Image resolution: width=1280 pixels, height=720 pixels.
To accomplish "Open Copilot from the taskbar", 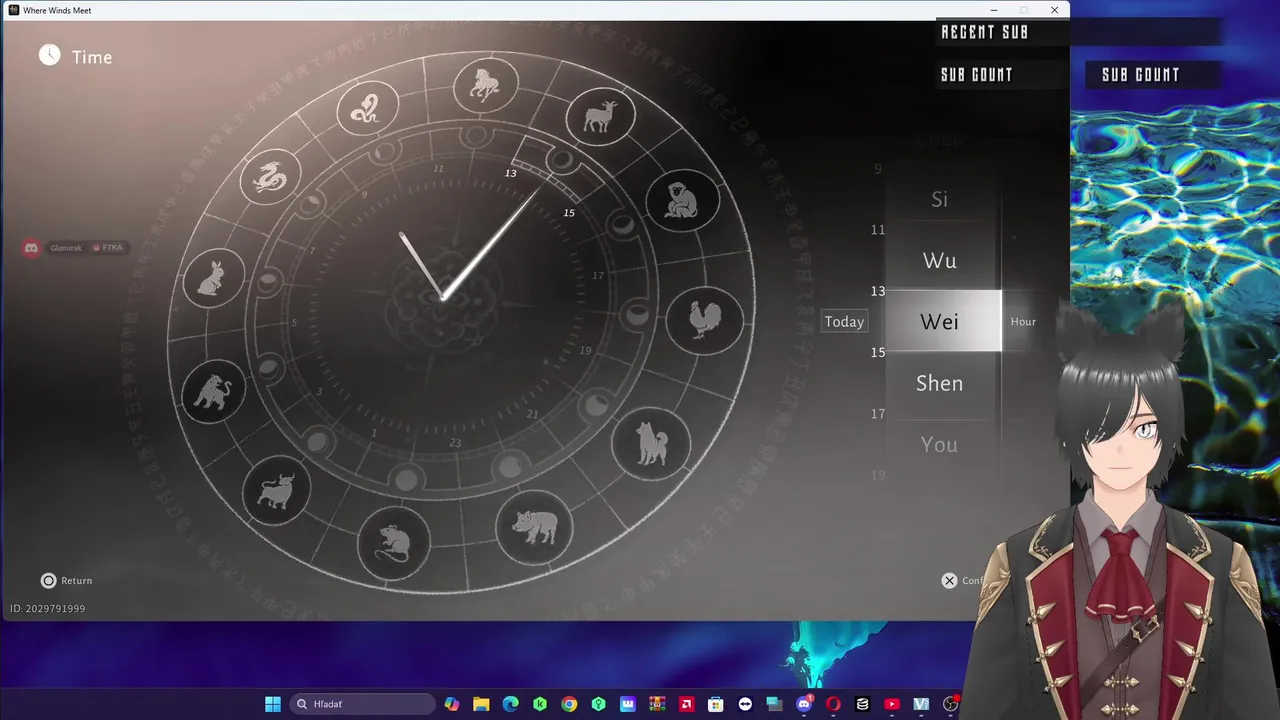I will 452,704.
